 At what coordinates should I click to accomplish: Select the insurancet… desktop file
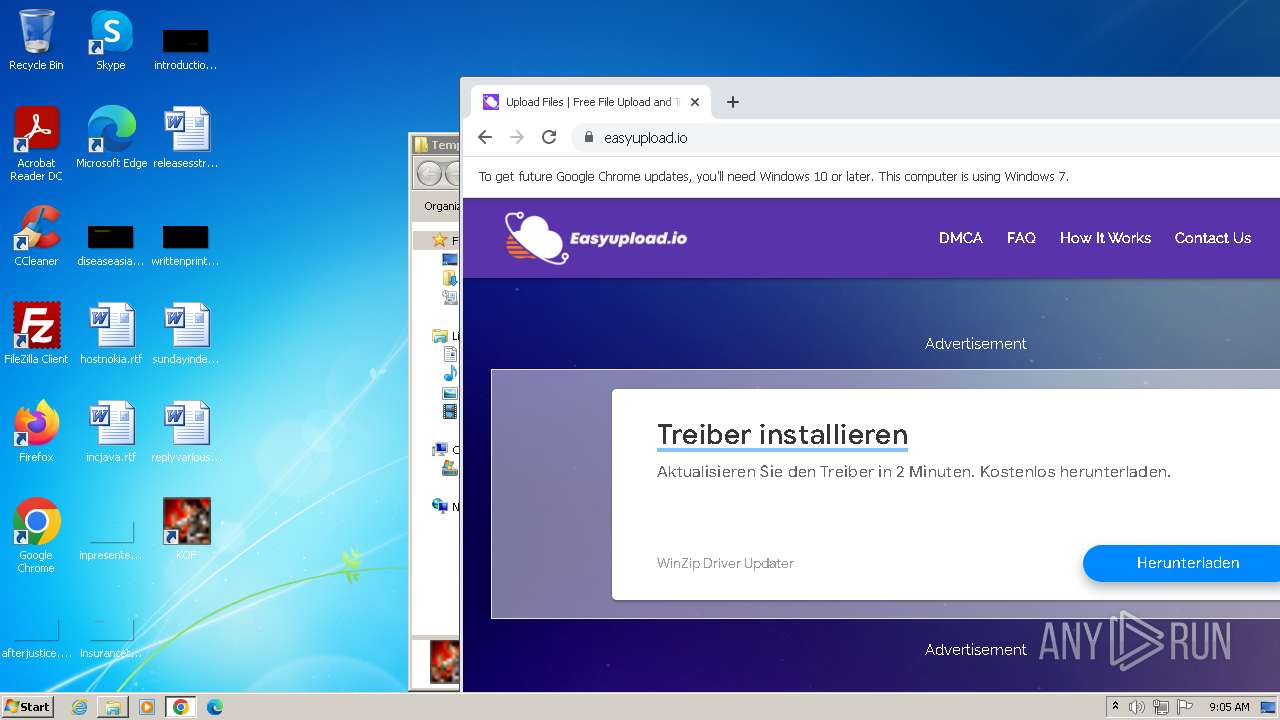pos(111,636)
